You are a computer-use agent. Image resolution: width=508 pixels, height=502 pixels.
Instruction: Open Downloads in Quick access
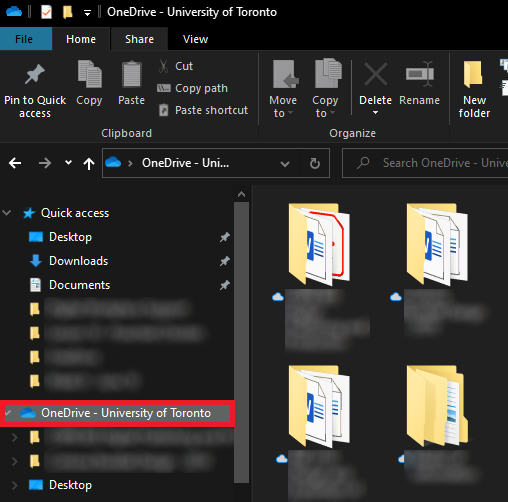pos(79,261)
